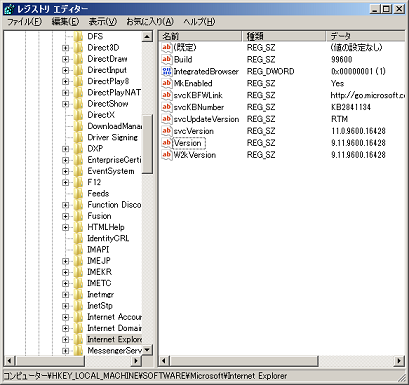
Task: Expand the InetStp key
Action: (x=66, y=306)
